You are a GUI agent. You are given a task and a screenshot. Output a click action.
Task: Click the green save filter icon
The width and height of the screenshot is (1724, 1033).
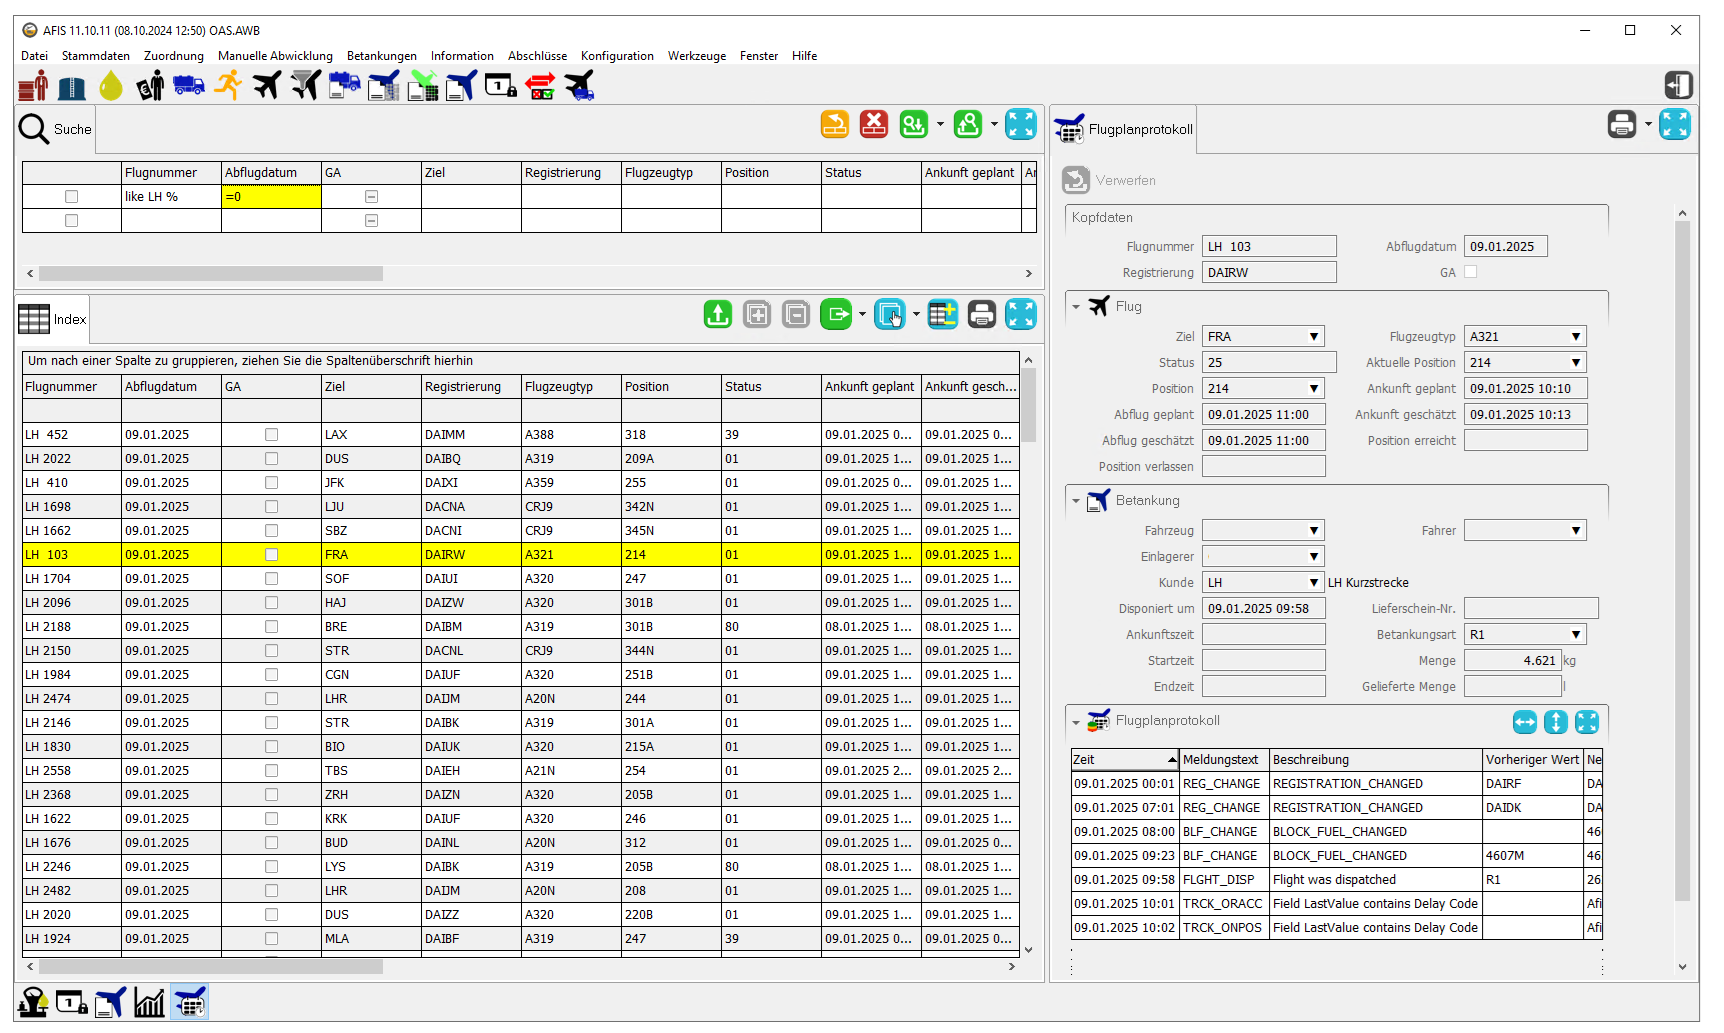point(967,124)
